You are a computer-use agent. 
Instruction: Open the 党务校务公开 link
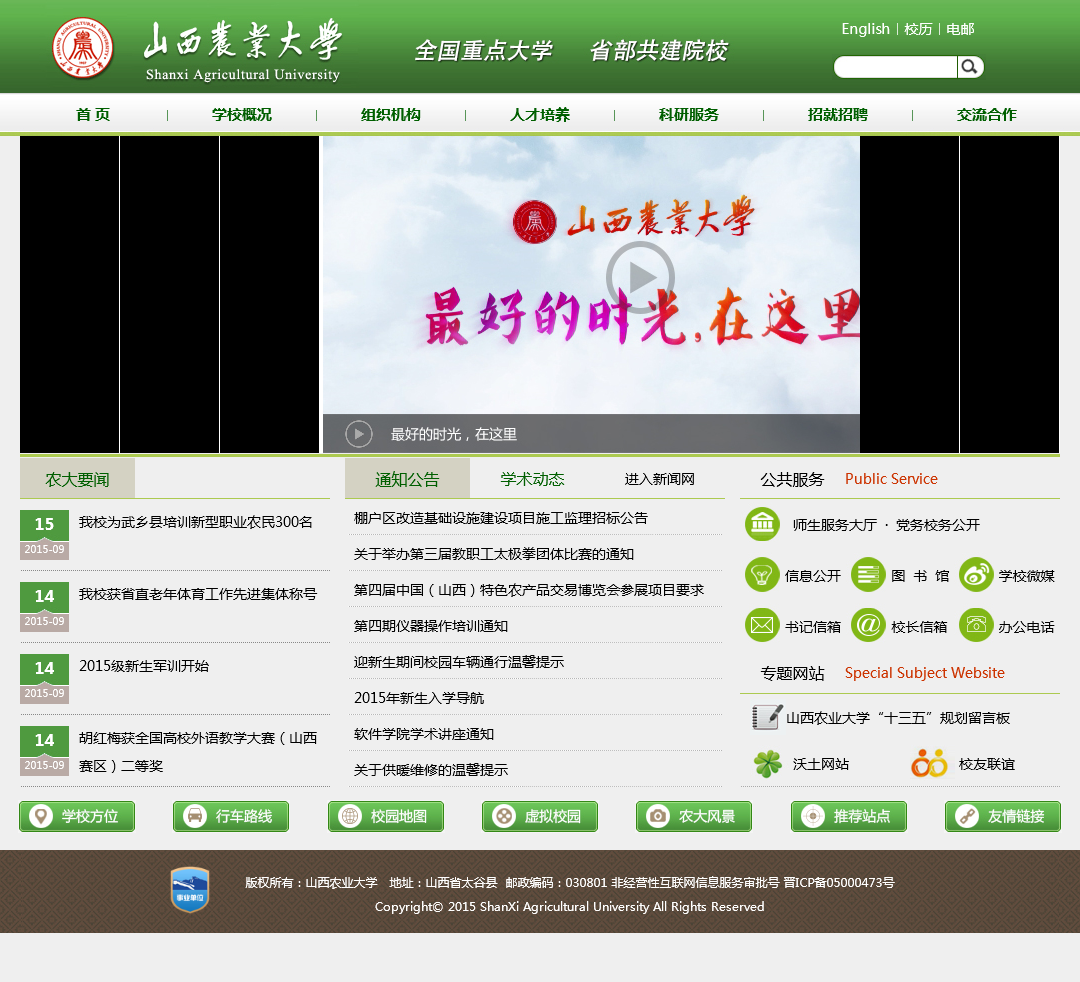tap(937, 525)
